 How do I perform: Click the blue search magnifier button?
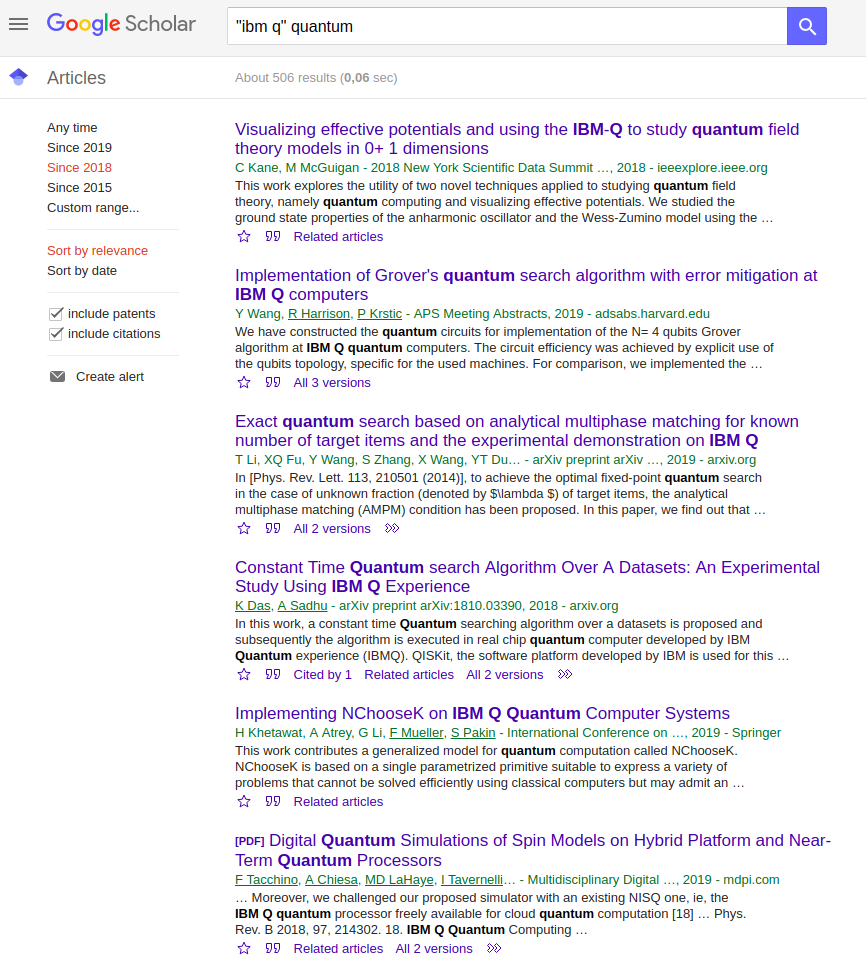(x=806, y=26)
